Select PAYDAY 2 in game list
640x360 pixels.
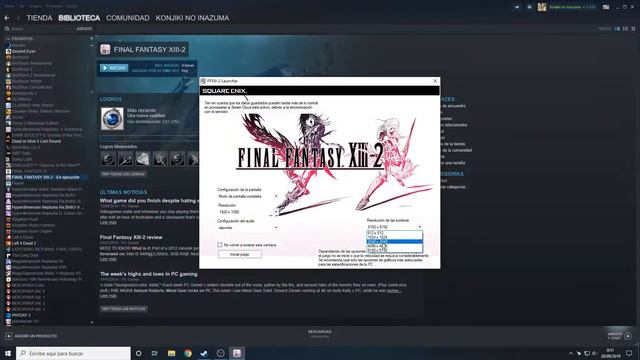(21, 315)
